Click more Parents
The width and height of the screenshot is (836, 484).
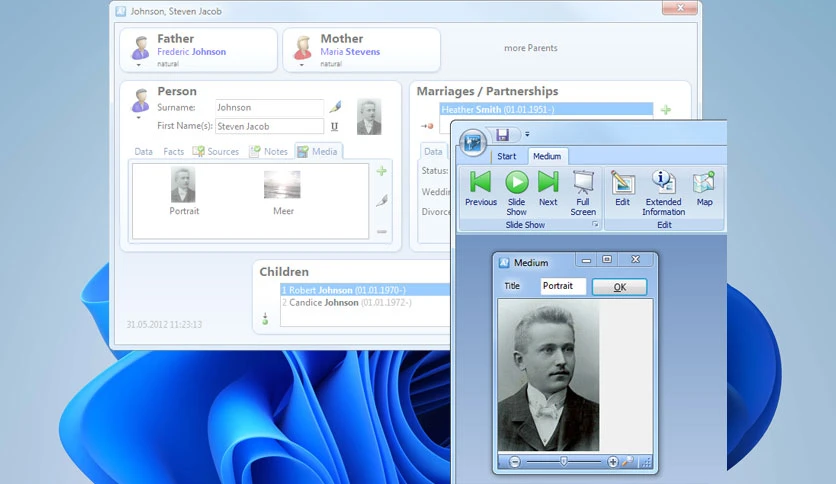(x=530, y=48)
